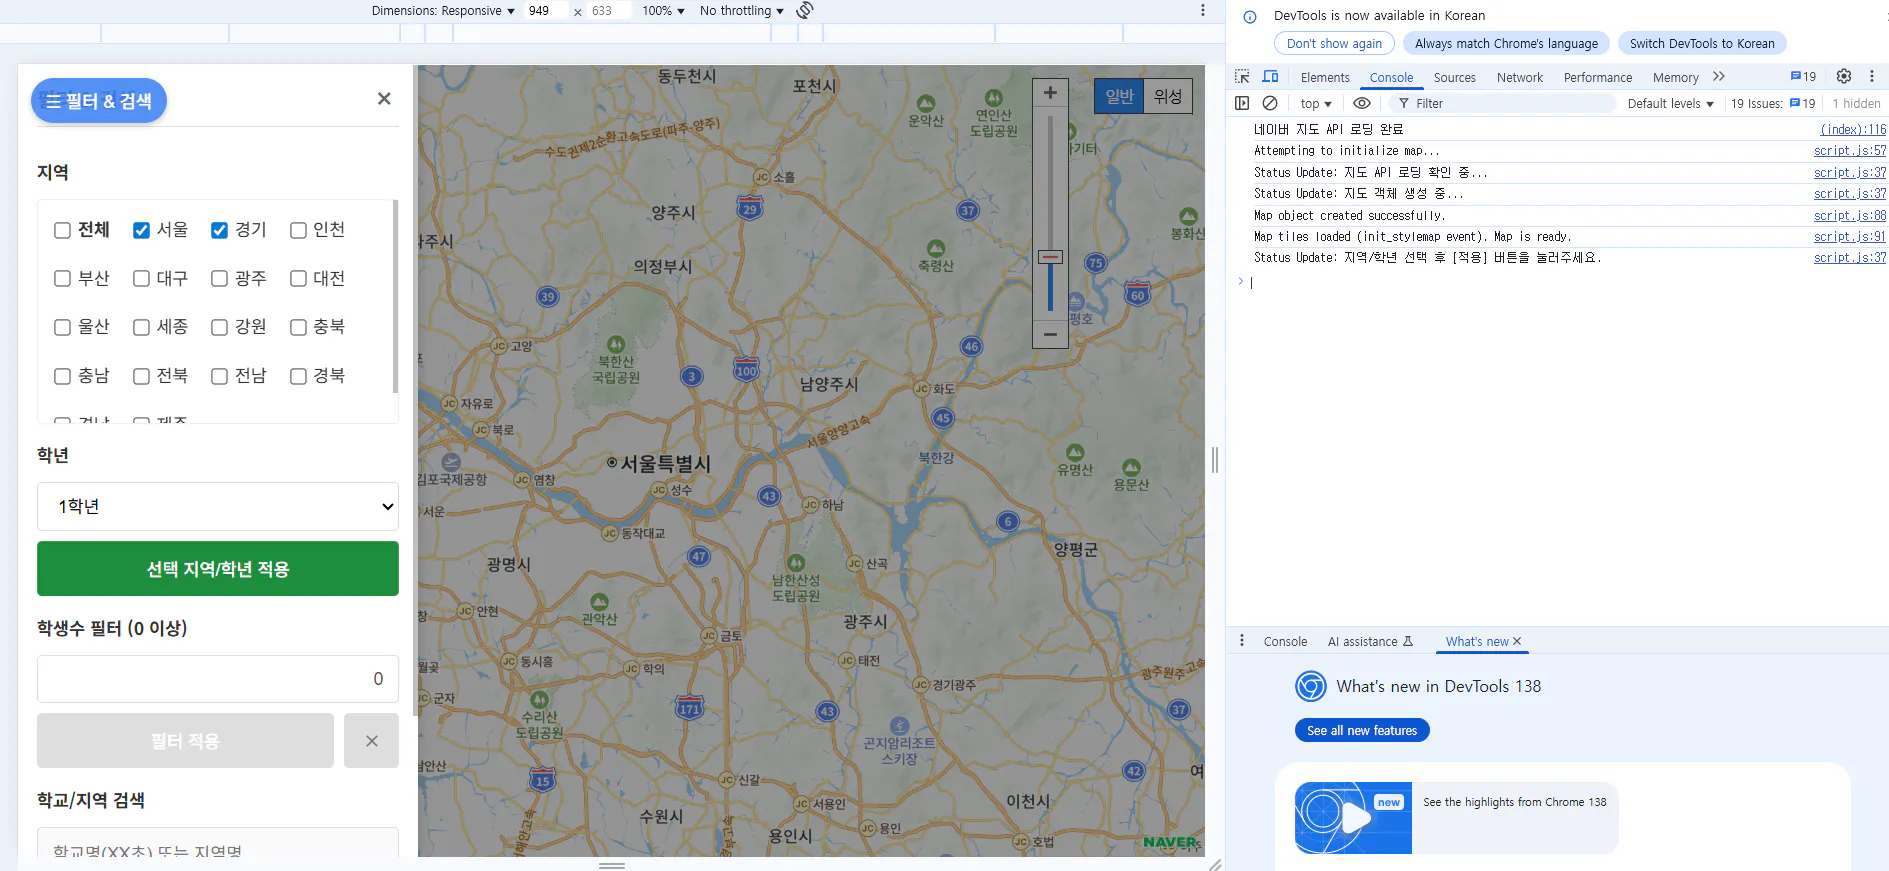The image size is (1889, 871).
Task: Play the Chrome 138 highlights video thumbnail
Action: point(1353,818)
